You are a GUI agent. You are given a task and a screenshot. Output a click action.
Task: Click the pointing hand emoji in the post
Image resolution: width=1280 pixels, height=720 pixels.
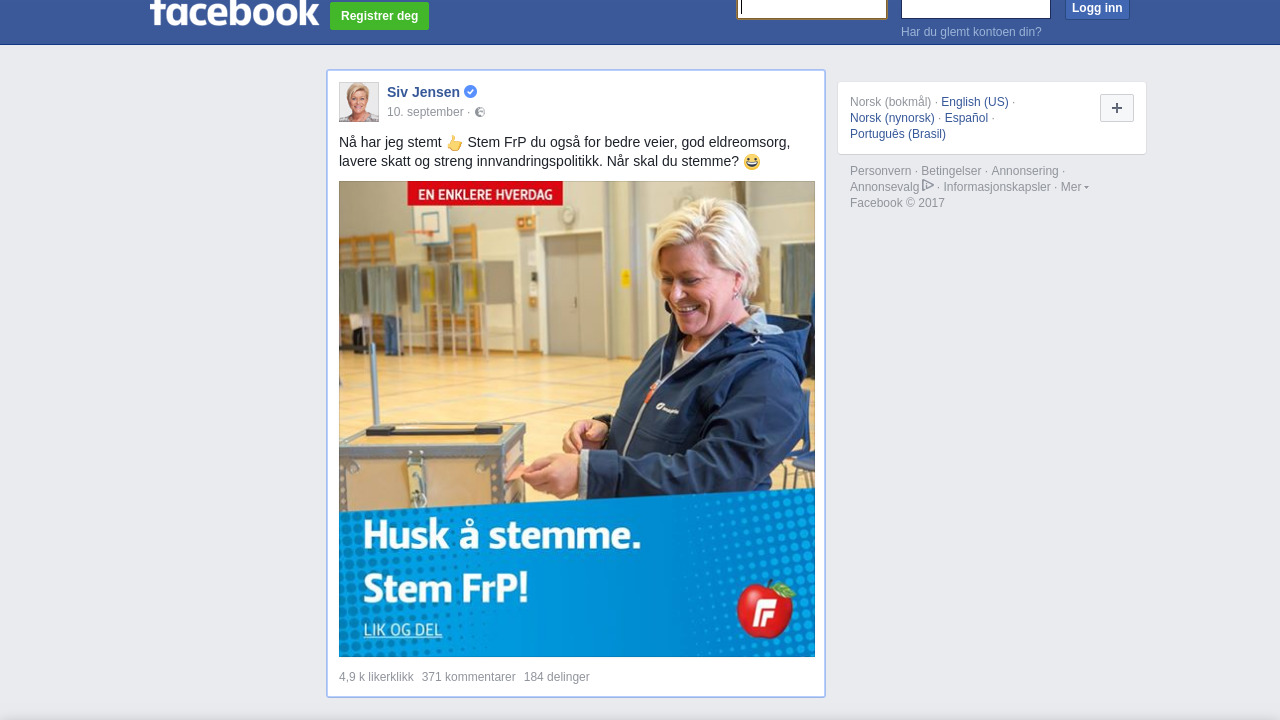(x=455, y=143)
